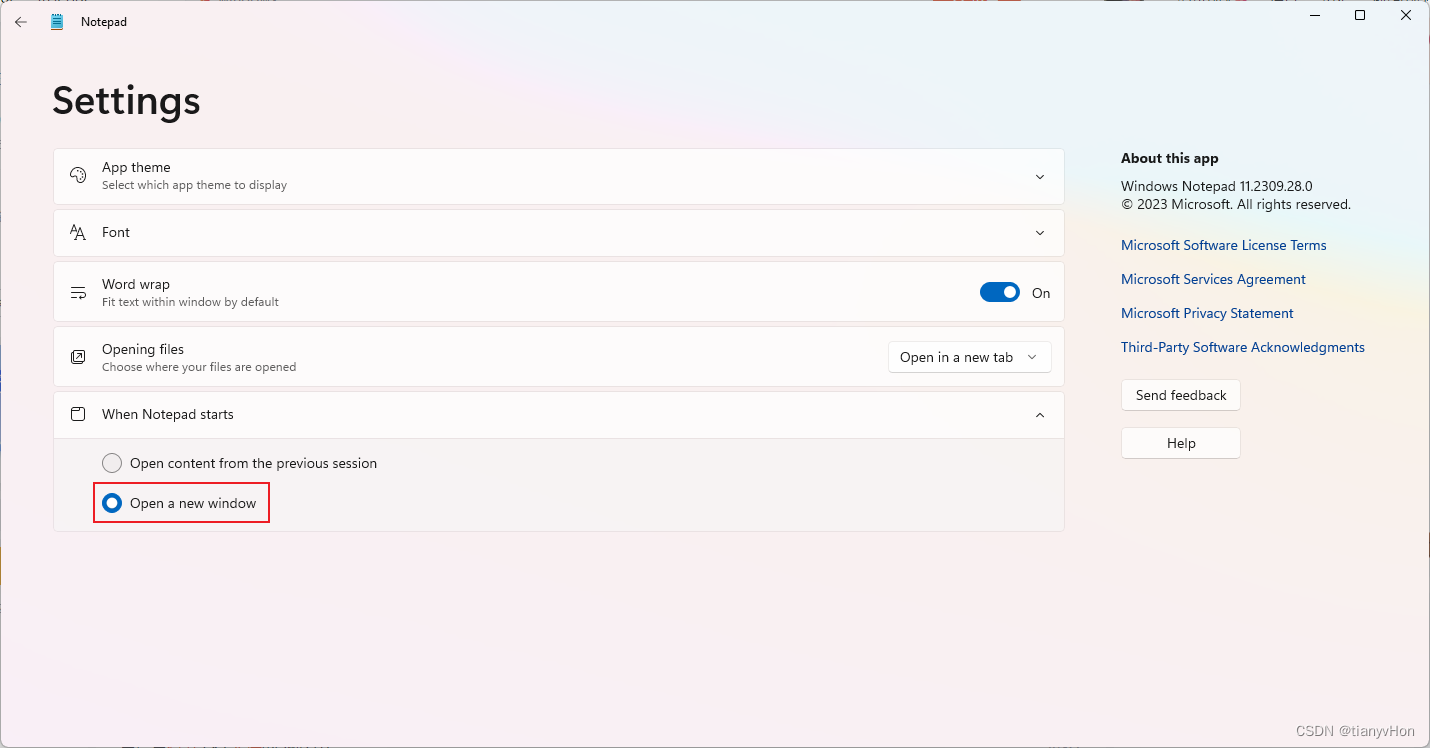Click the '© 2023 Microsoft' copyright text
This screenshot has height=748, width=1430.
tap(1236, 204)
